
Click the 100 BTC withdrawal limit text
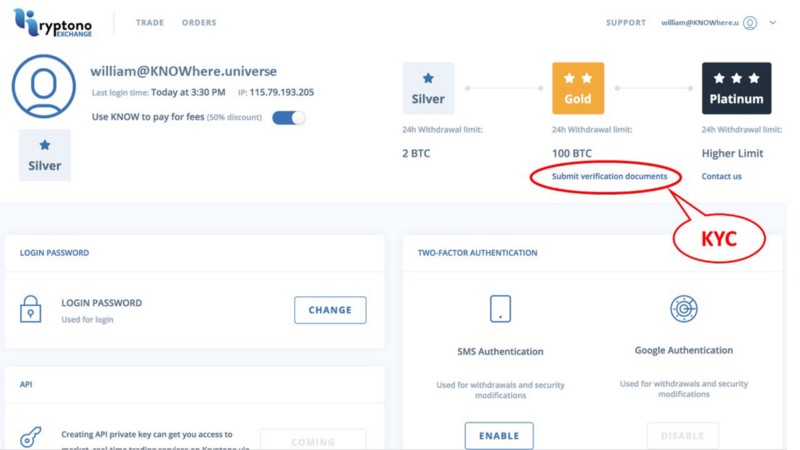pyautogui.click(x=571, y=153)
